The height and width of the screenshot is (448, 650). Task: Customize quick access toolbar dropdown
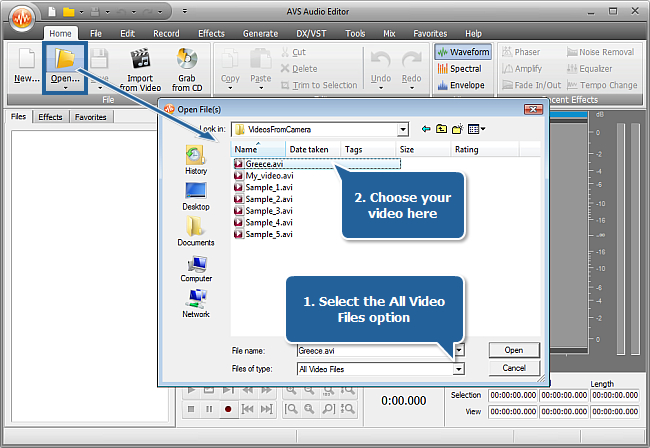185,12
